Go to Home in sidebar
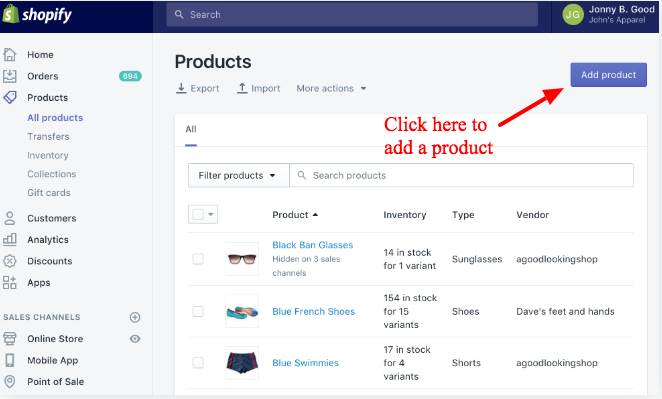Viewport: 662px width, 399px height. tap(40, 54)
